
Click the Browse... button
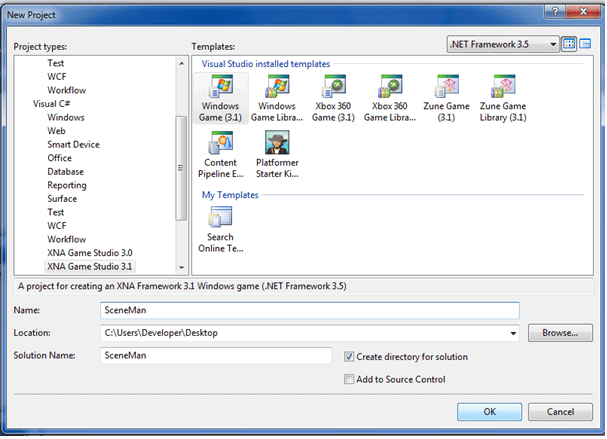click(560, 333)
